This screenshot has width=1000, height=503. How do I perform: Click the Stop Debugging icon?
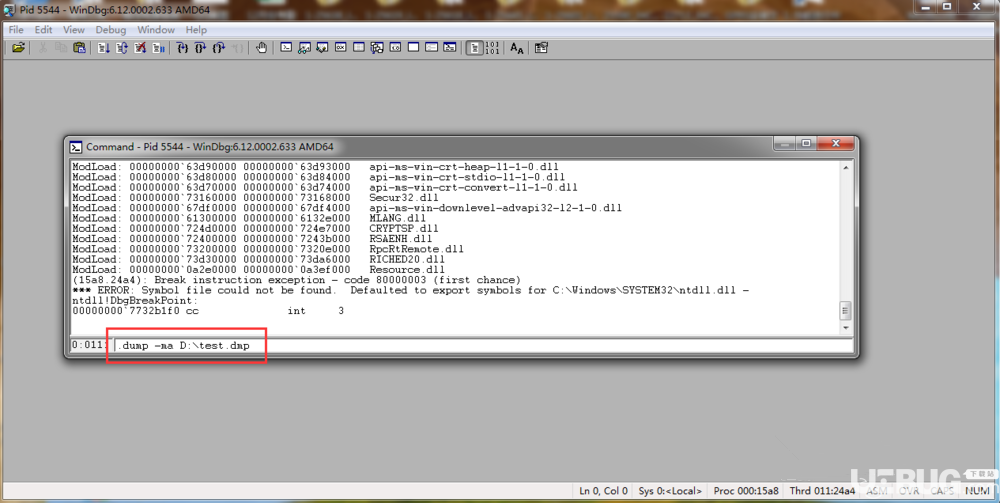(x=140, y=48)
